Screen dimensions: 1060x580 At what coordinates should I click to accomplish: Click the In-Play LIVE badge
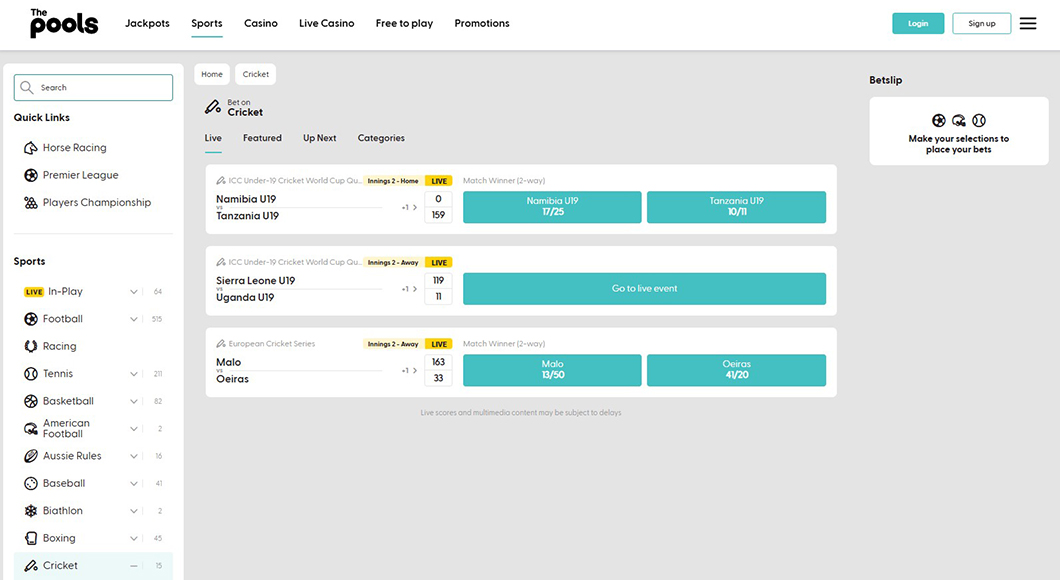pos(34,292)
